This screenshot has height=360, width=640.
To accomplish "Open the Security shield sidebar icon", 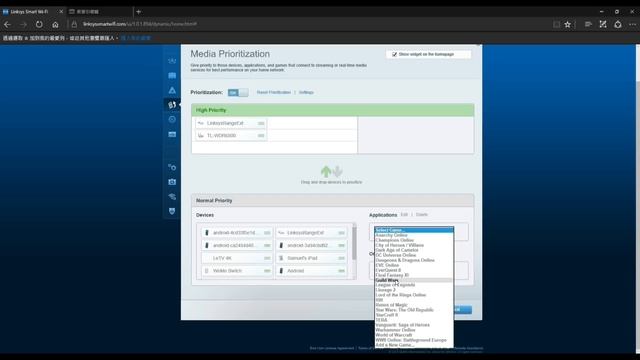I will click(x=172, y=211).
